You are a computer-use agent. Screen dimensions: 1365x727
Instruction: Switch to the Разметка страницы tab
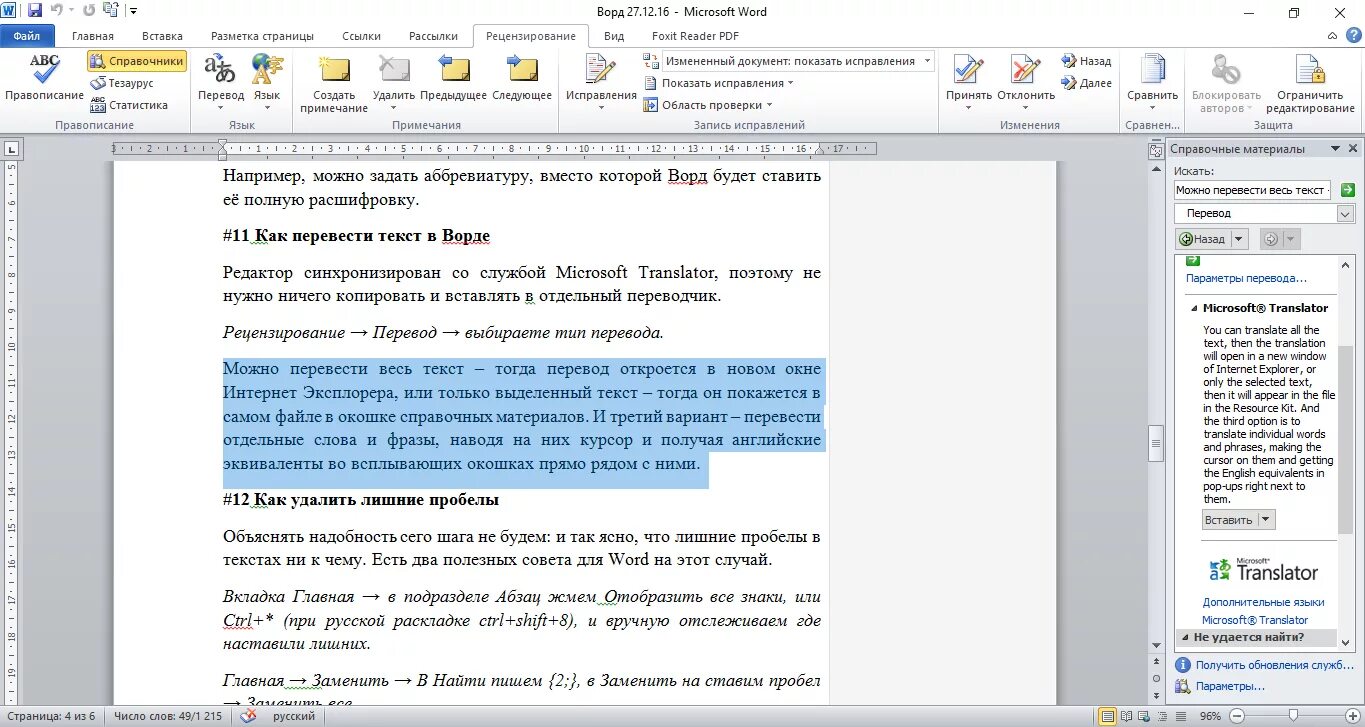pos(262,36)
